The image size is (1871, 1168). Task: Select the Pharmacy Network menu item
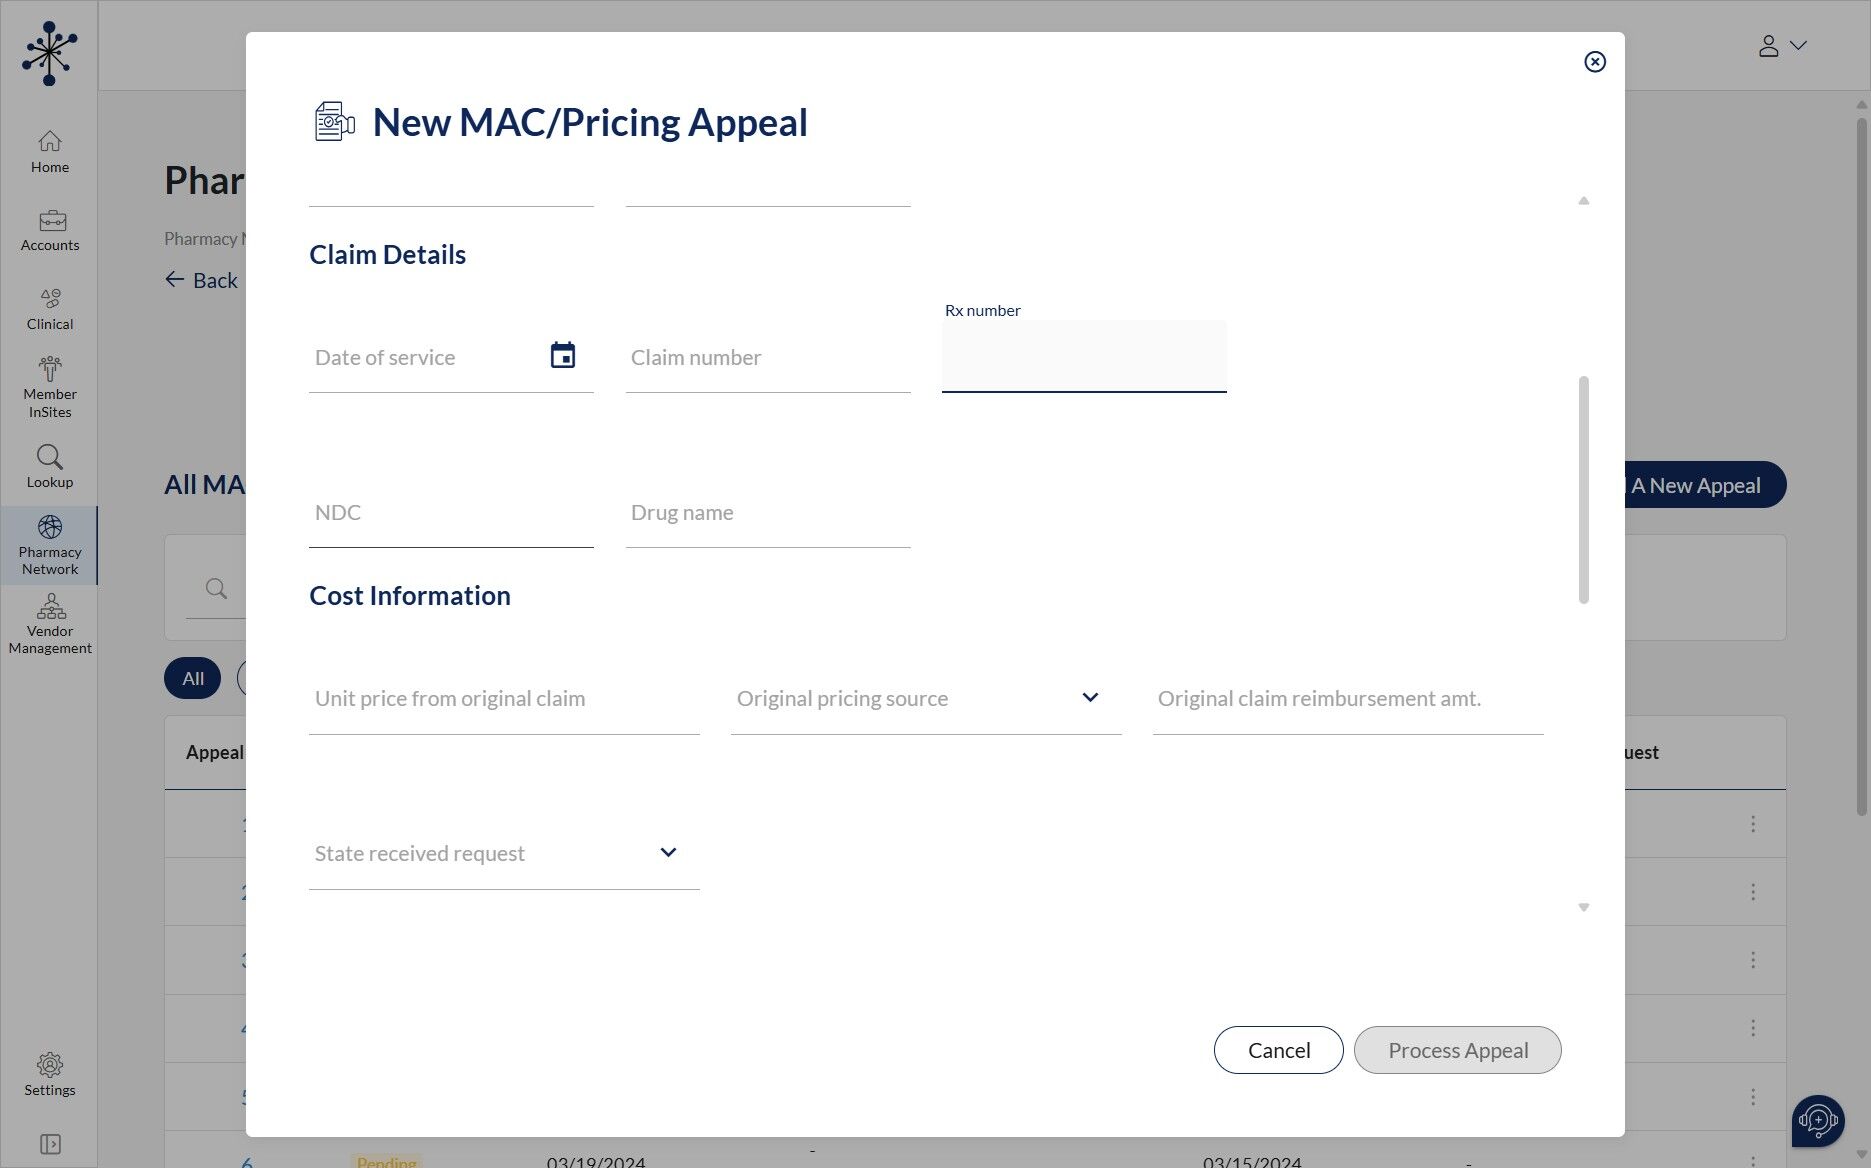(50, 545)
